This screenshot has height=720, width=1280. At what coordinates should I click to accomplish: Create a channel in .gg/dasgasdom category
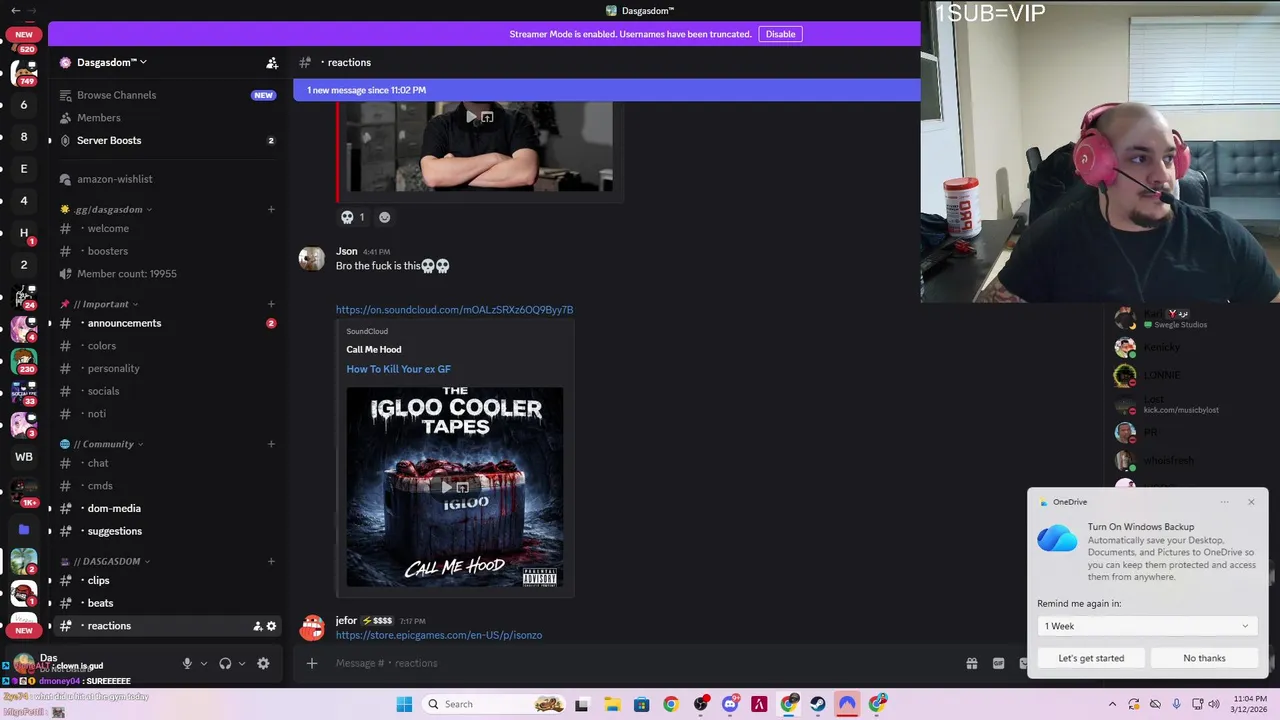pos(271,209)
